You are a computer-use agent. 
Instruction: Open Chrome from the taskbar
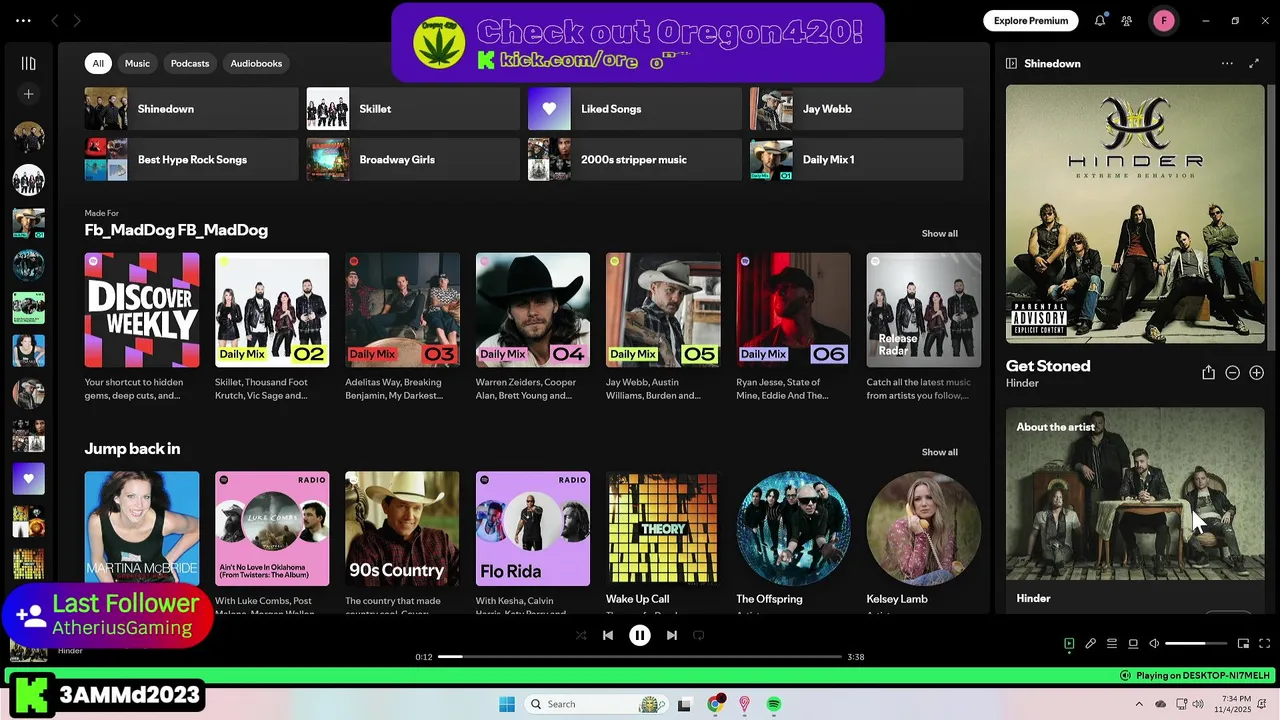[715, 704]
